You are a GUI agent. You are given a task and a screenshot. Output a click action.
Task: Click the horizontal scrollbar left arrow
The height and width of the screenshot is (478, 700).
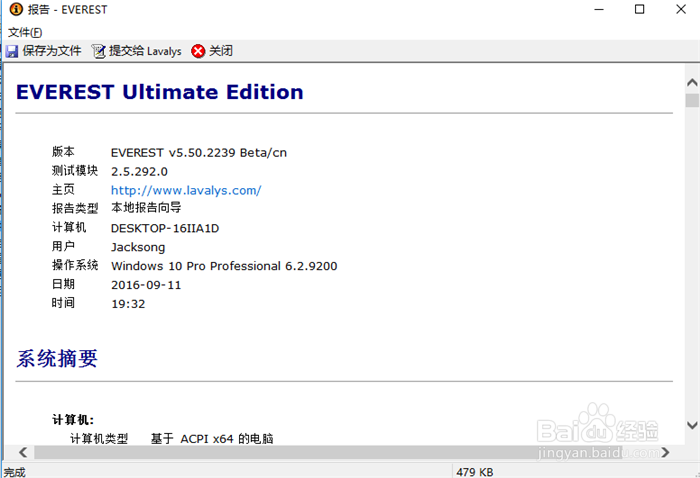[x=23, y=452]
